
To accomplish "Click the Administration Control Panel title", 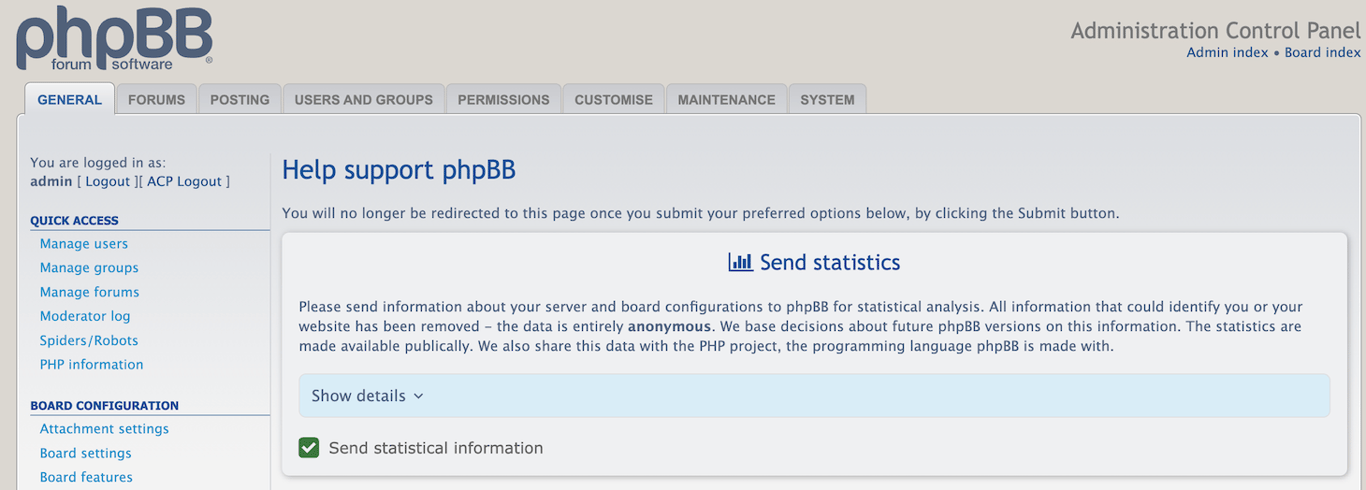I will coord(1215,30).
